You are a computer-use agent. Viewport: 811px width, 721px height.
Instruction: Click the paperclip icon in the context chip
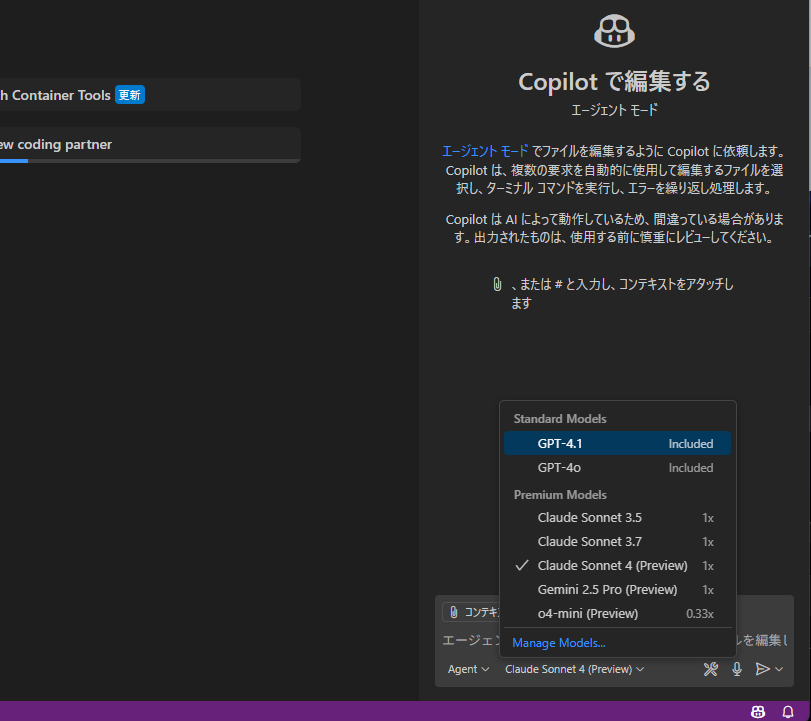[454, 612]
